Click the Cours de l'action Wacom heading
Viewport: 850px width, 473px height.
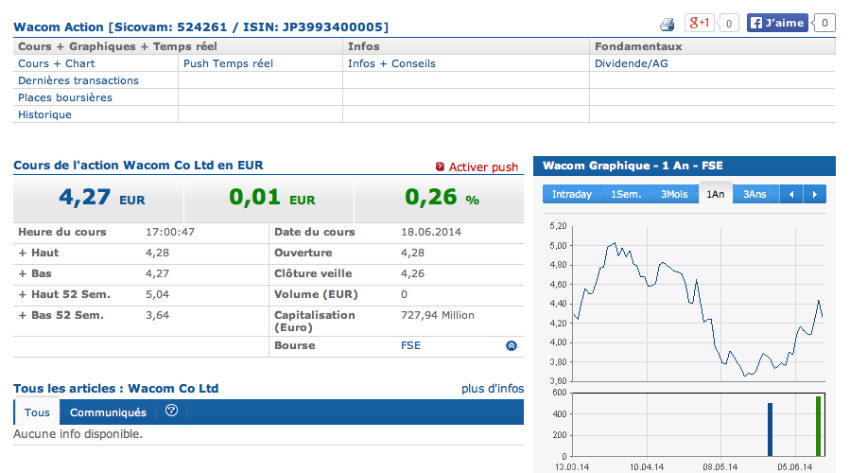pyautogui.click(x=138, y=165)
